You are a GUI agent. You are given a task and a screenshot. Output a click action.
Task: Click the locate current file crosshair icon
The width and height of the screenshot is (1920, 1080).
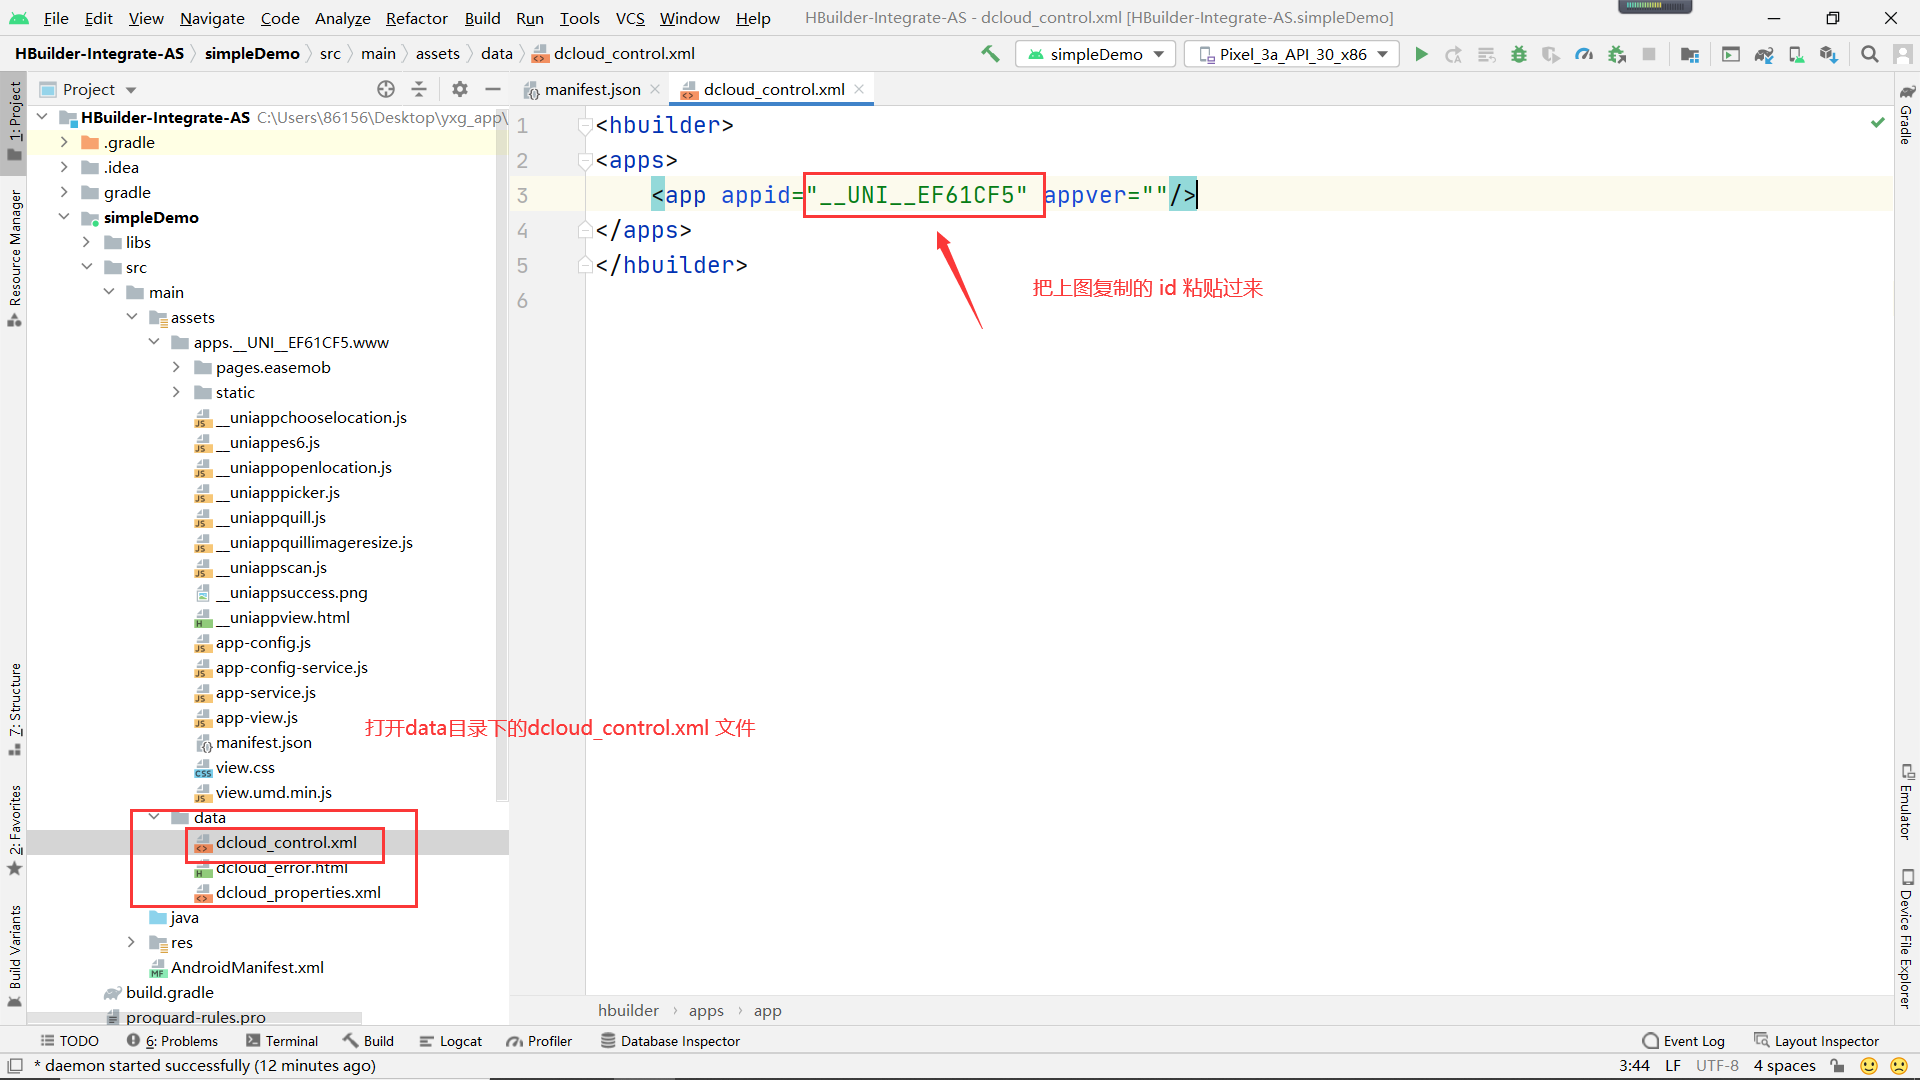pyautogui.click(x=386, y=89)
